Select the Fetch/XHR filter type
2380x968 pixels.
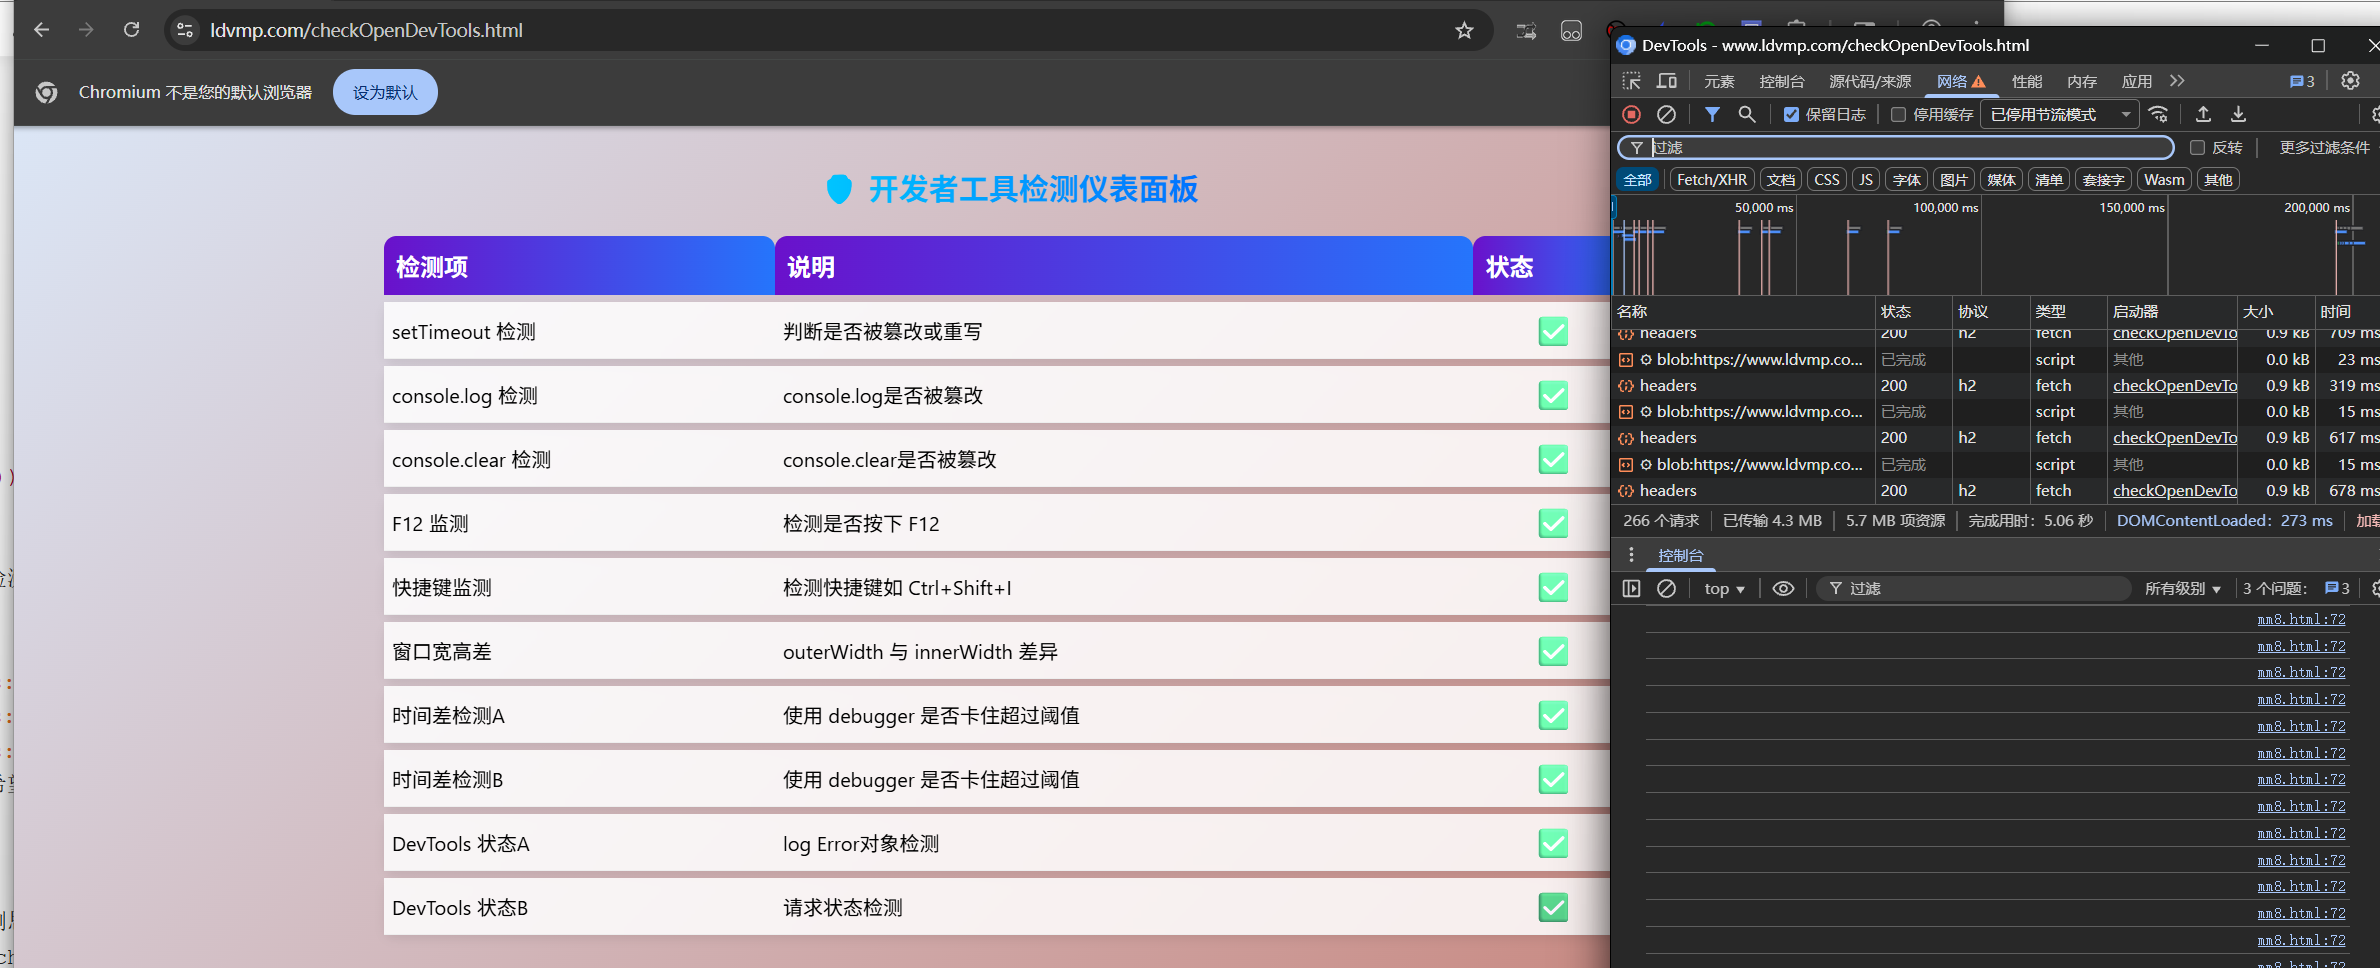(1711, 180)
